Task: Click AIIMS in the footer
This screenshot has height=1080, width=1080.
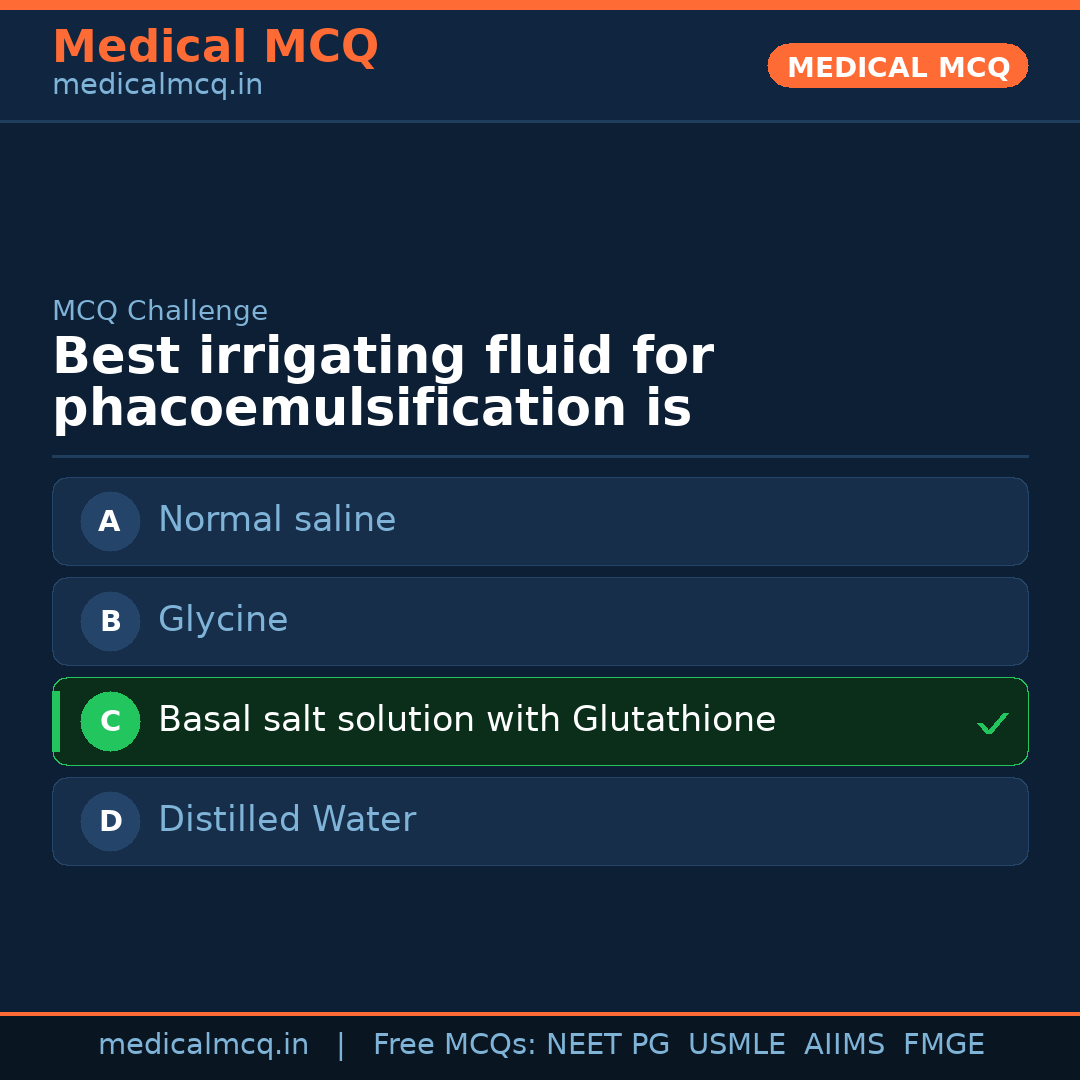Action: pos(844,1045)
